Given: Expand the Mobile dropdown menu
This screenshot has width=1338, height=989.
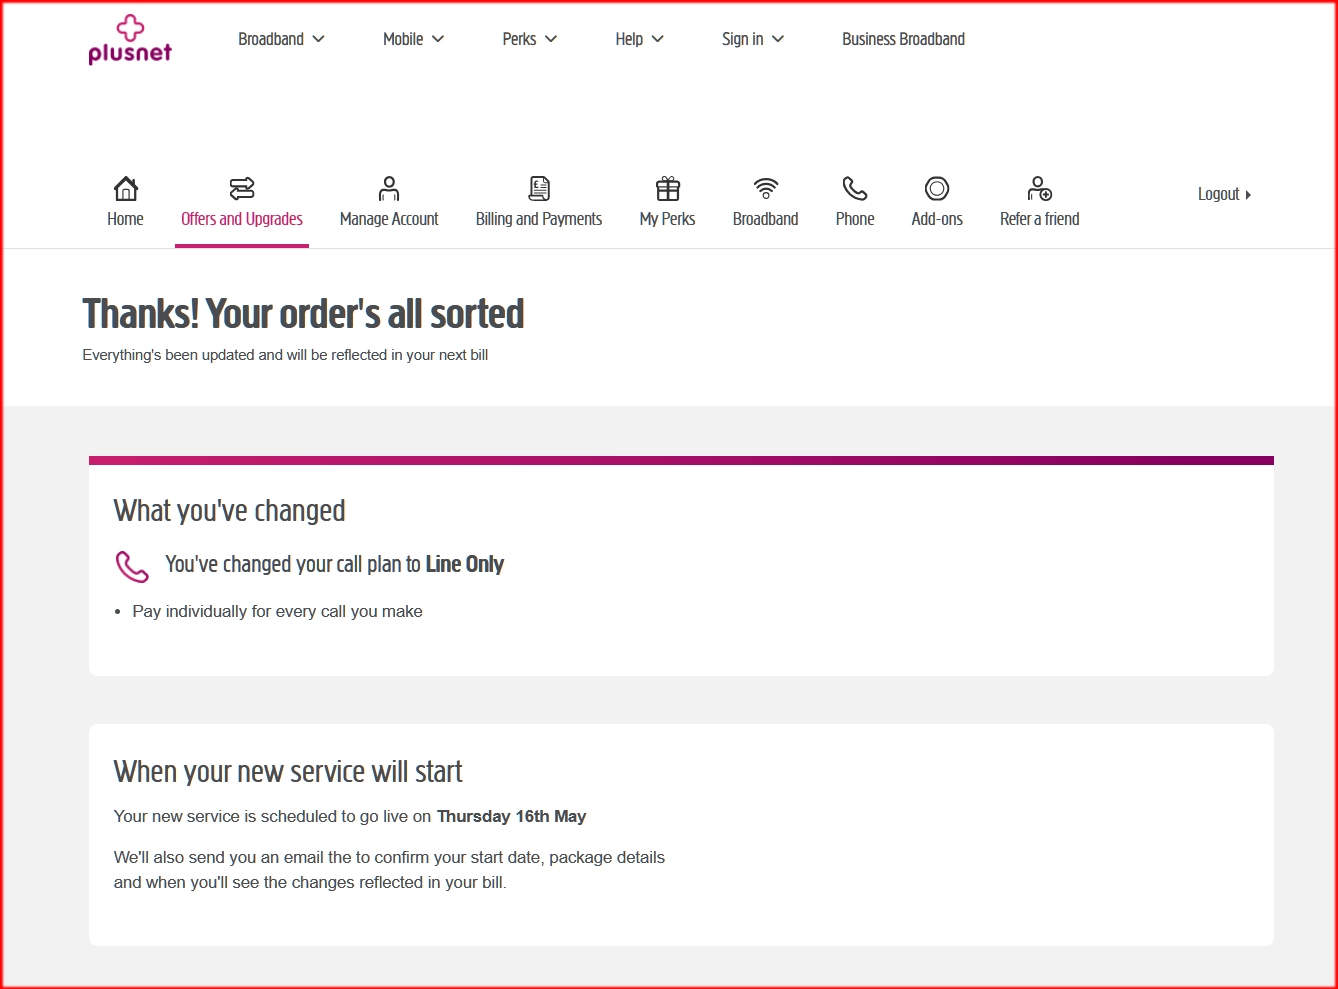Looking at the screenshot, I should pyautogui.click(x=413, y=39).
